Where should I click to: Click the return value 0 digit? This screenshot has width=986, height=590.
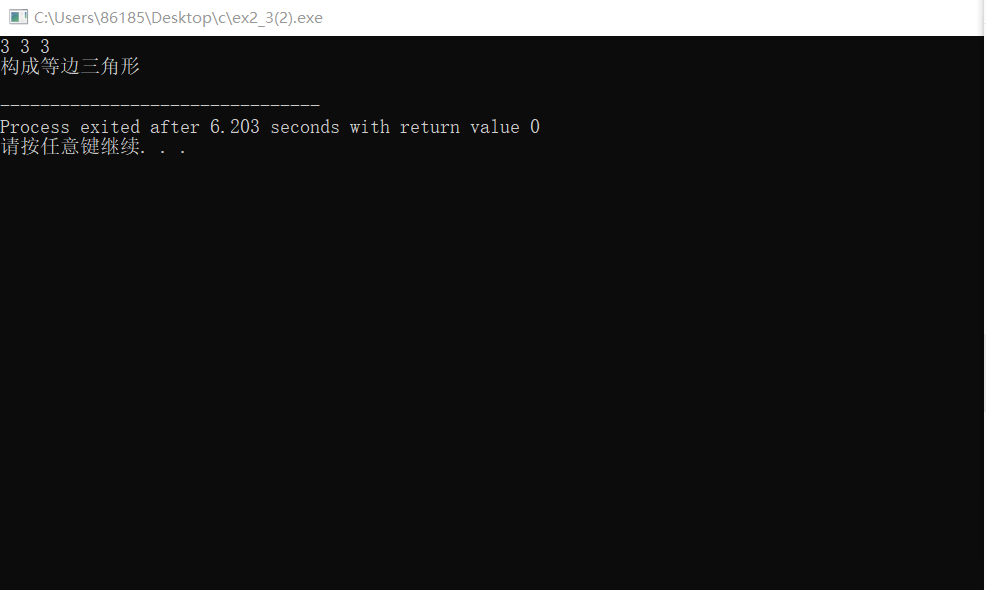click(x=535, y=127)
